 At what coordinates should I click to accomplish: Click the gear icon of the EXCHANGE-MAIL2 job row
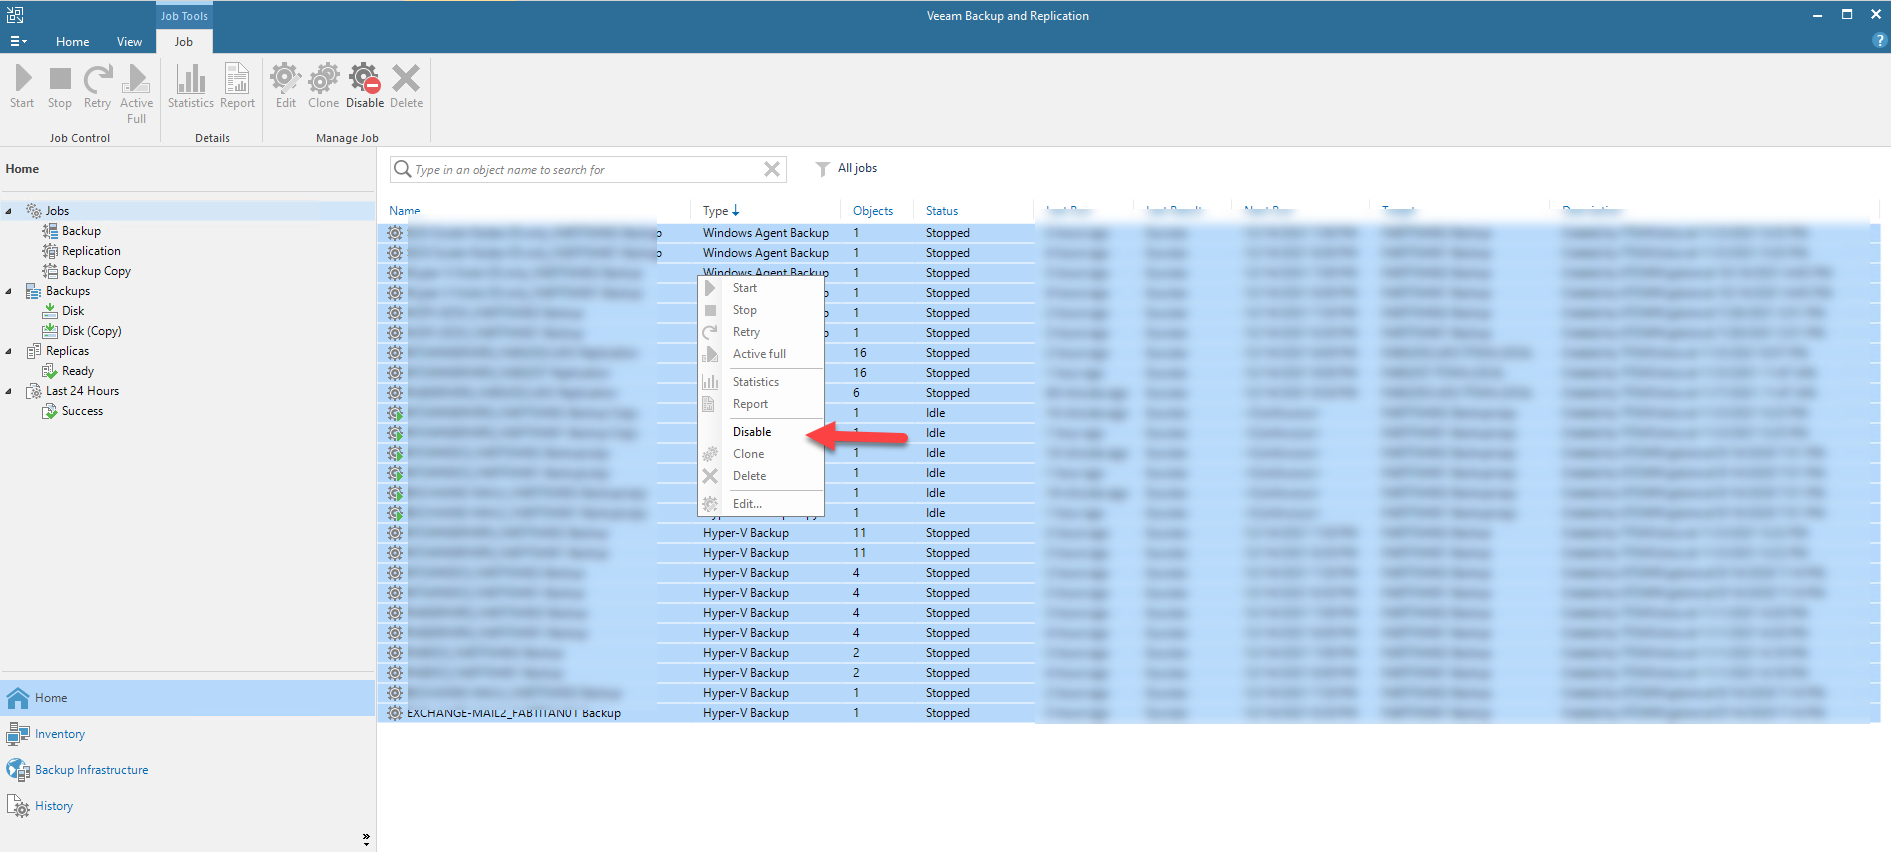[x=395, y=713]
